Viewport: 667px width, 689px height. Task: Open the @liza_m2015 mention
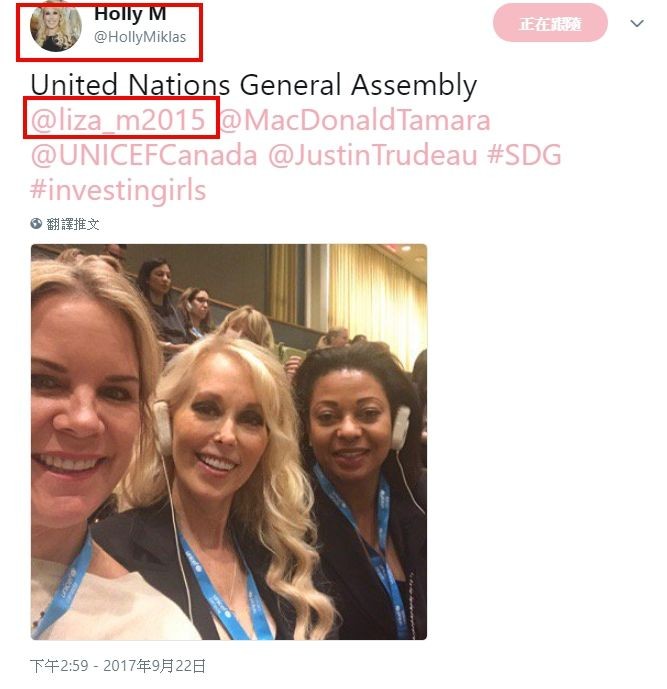click(118, 120)
